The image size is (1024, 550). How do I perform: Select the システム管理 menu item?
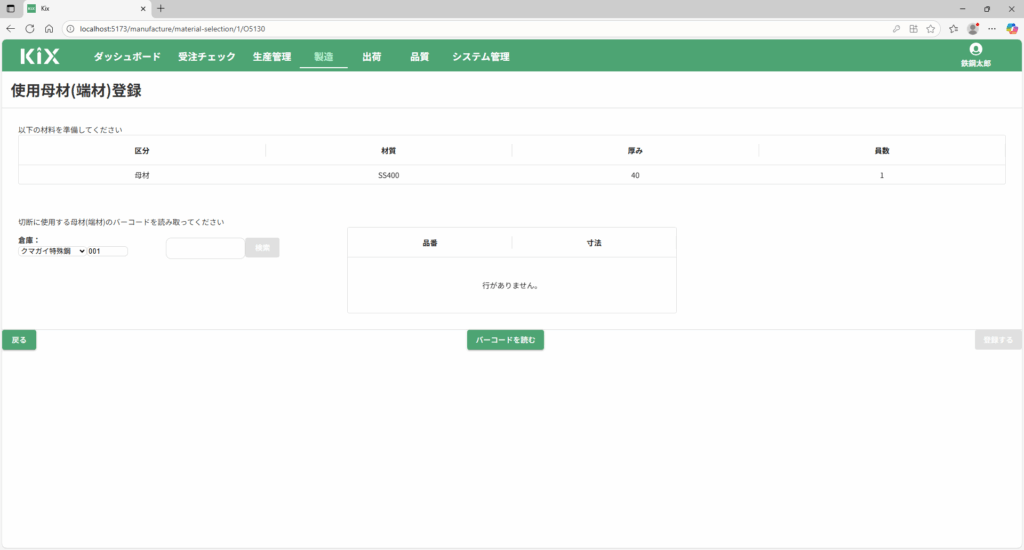click(480, 57)
